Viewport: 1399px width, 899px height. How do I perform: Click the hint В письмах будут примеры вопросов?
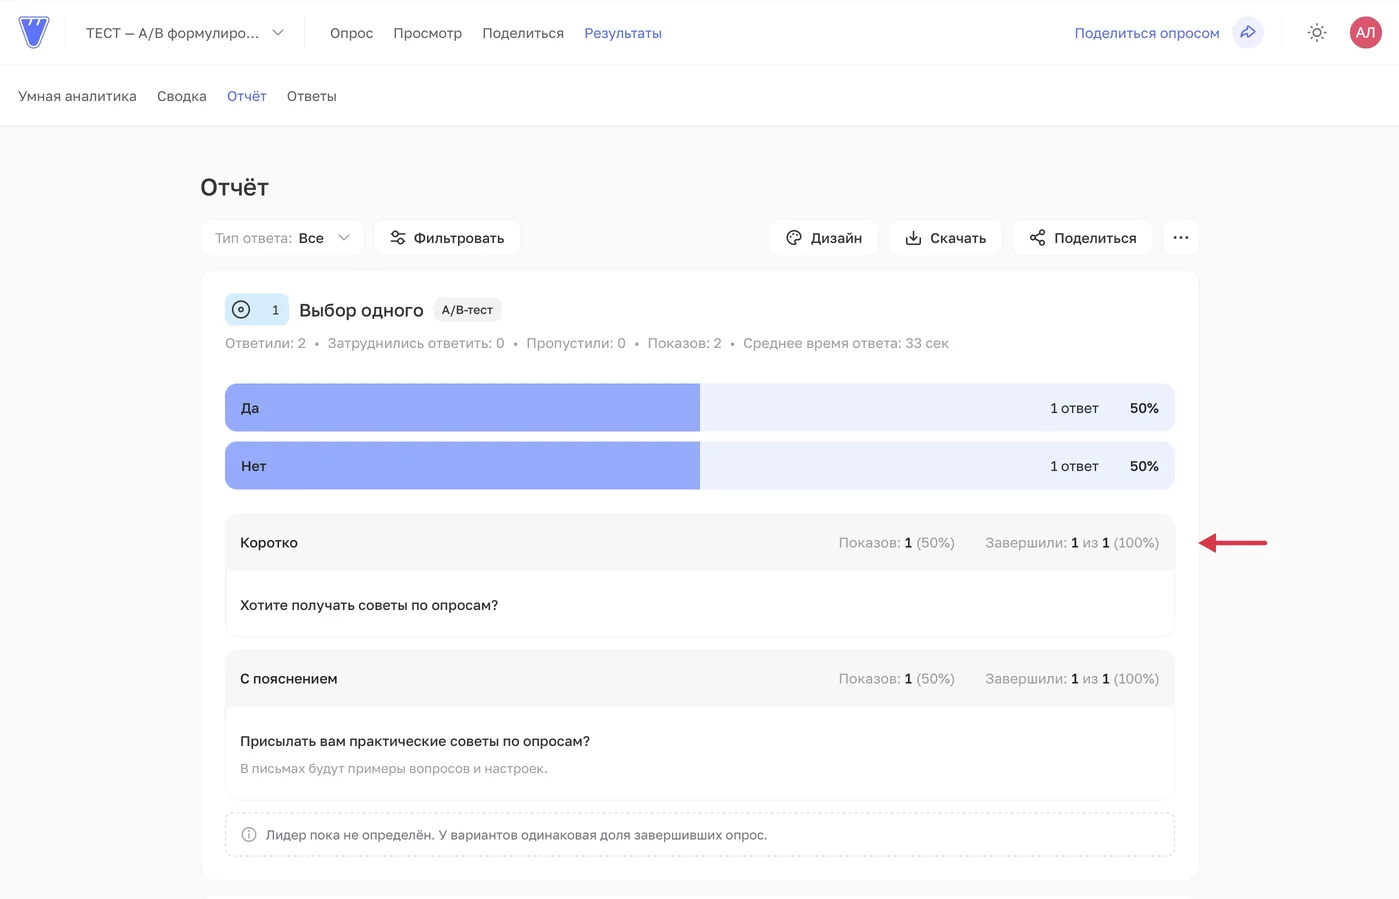point(394,769)
